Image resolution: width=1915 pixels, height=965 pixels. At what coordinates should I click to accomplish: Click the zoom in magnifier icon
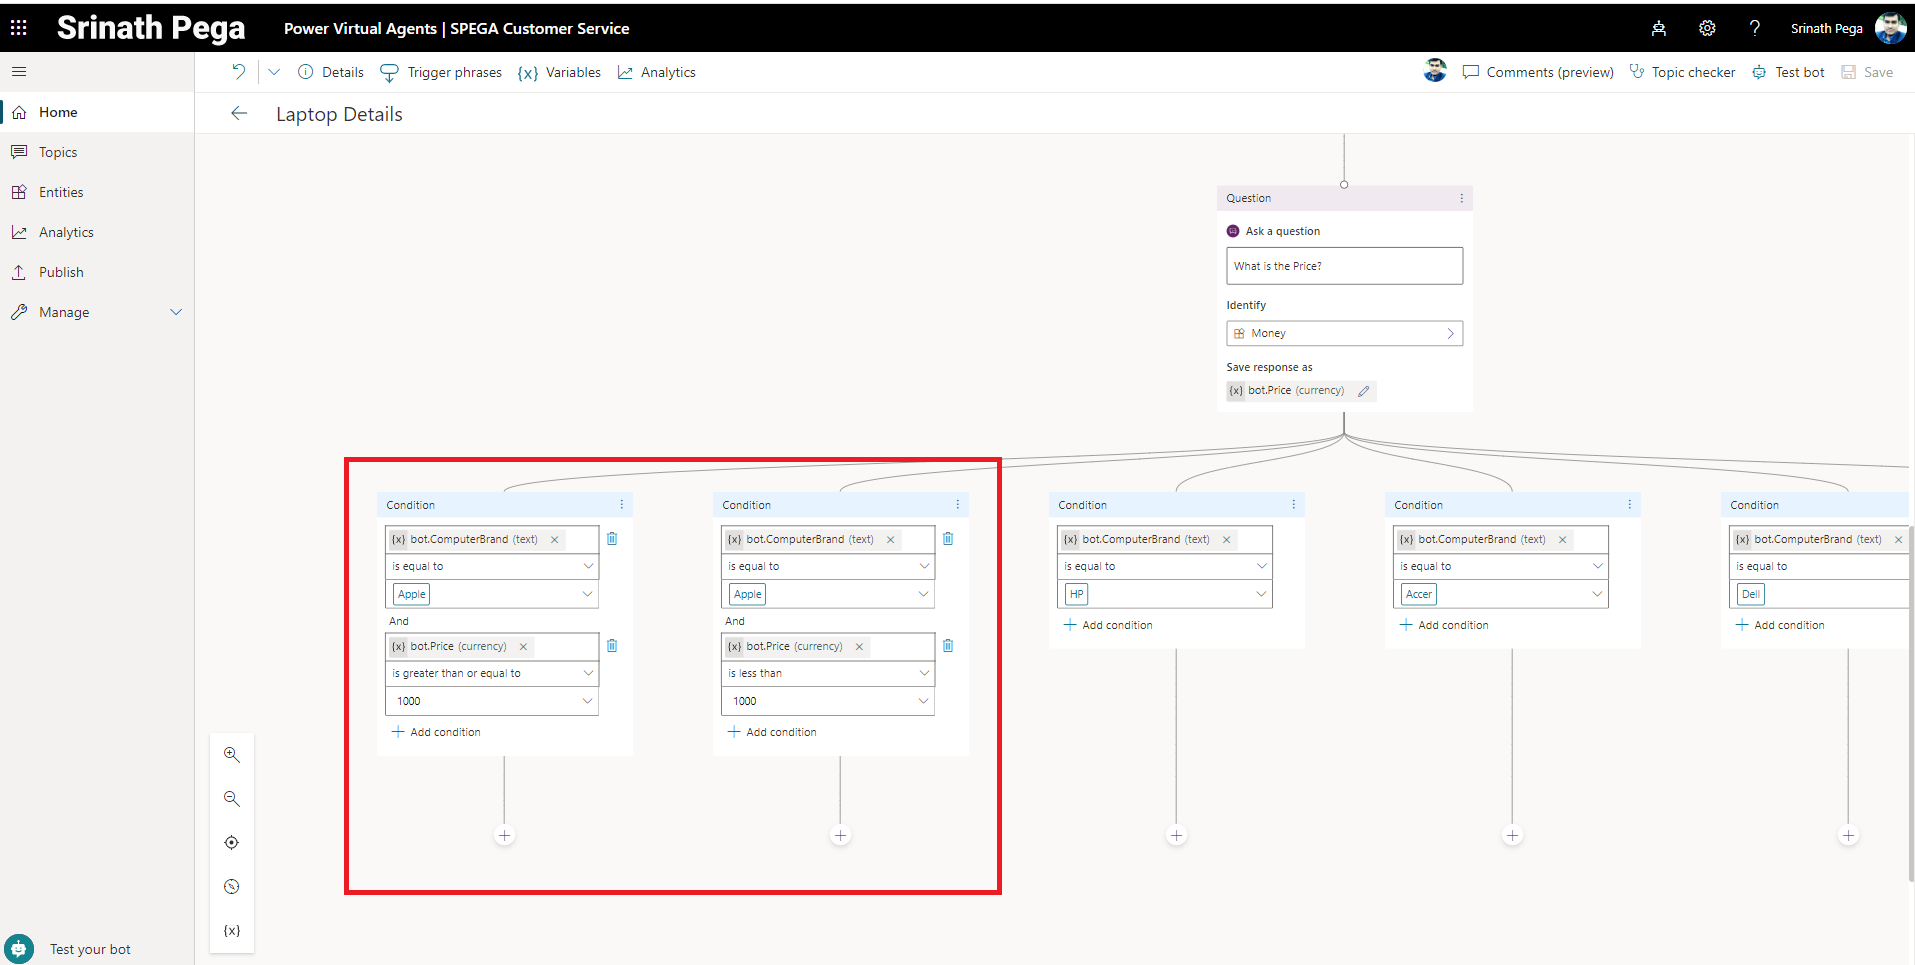click(x=231, y=755)
